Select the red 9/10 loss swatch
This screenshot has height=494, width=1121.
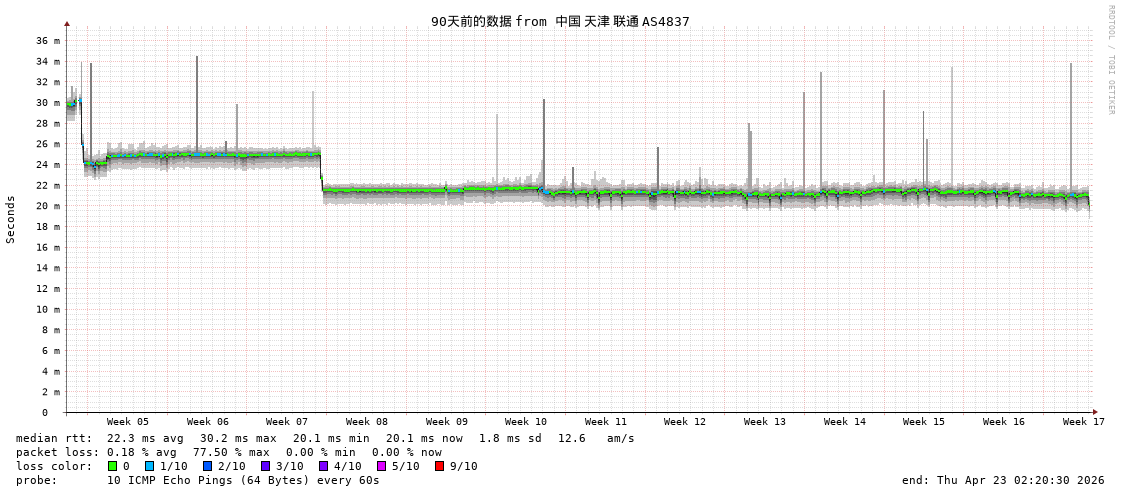point(439,466)
